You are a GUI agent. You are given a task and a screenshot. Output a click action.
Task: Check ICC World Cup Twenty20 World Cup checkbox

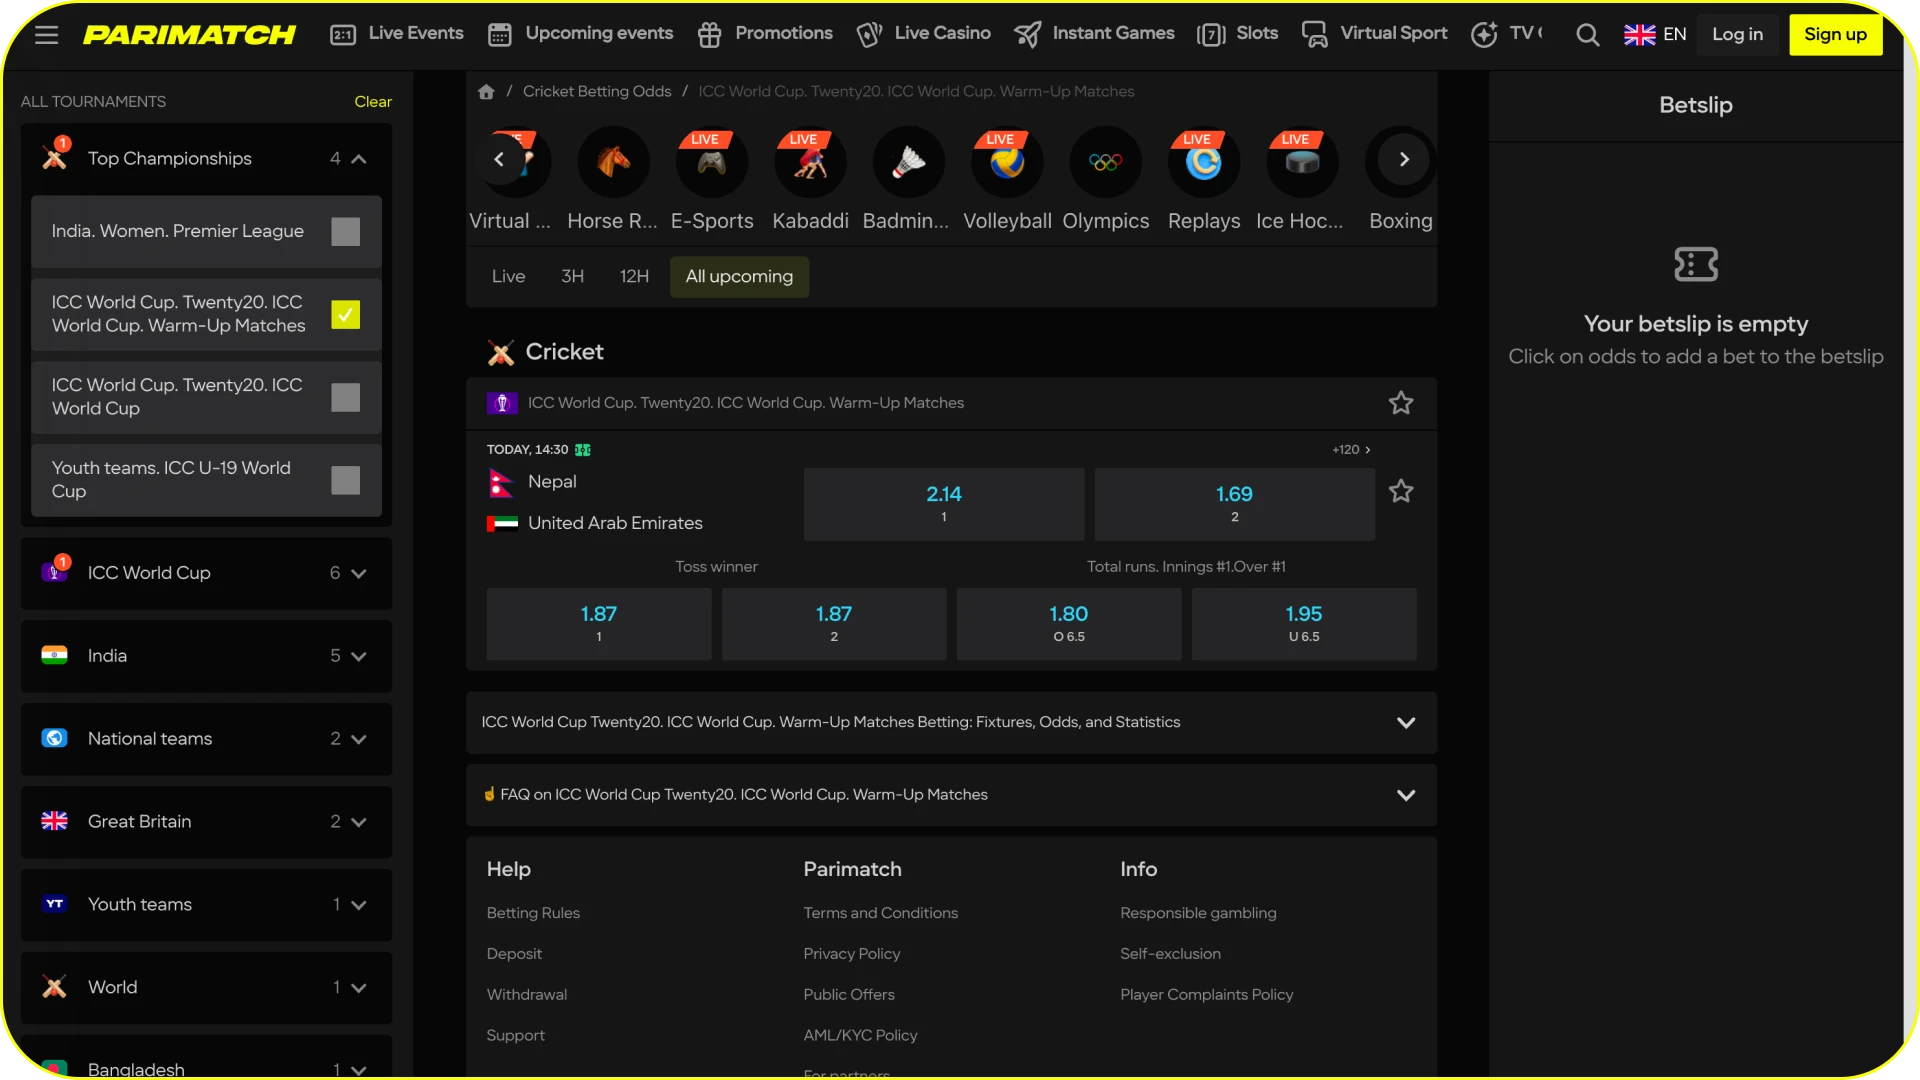point(345,398)
